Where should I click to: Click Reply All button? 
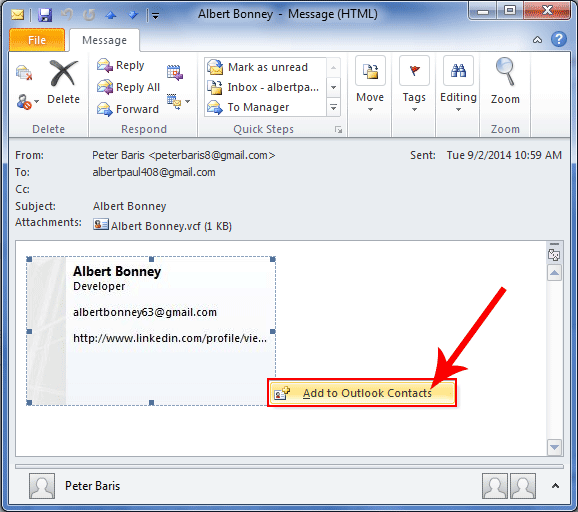128,87
